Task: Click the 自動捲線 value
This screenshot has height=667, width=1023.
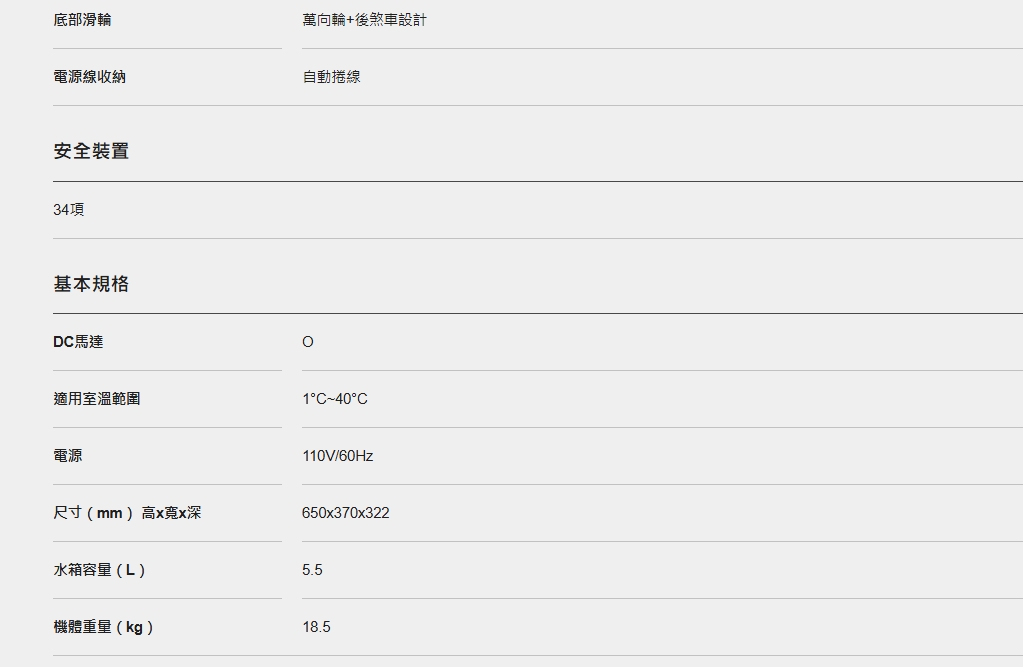Action: click(331, 77)
